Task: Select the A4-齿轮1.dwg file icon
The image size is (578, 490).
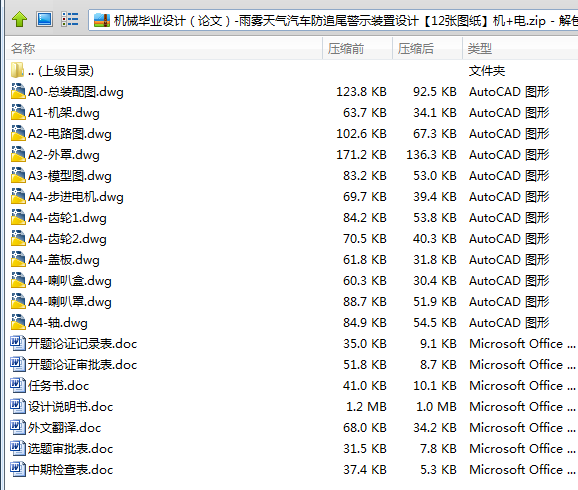Action: (x=18, y=217)
